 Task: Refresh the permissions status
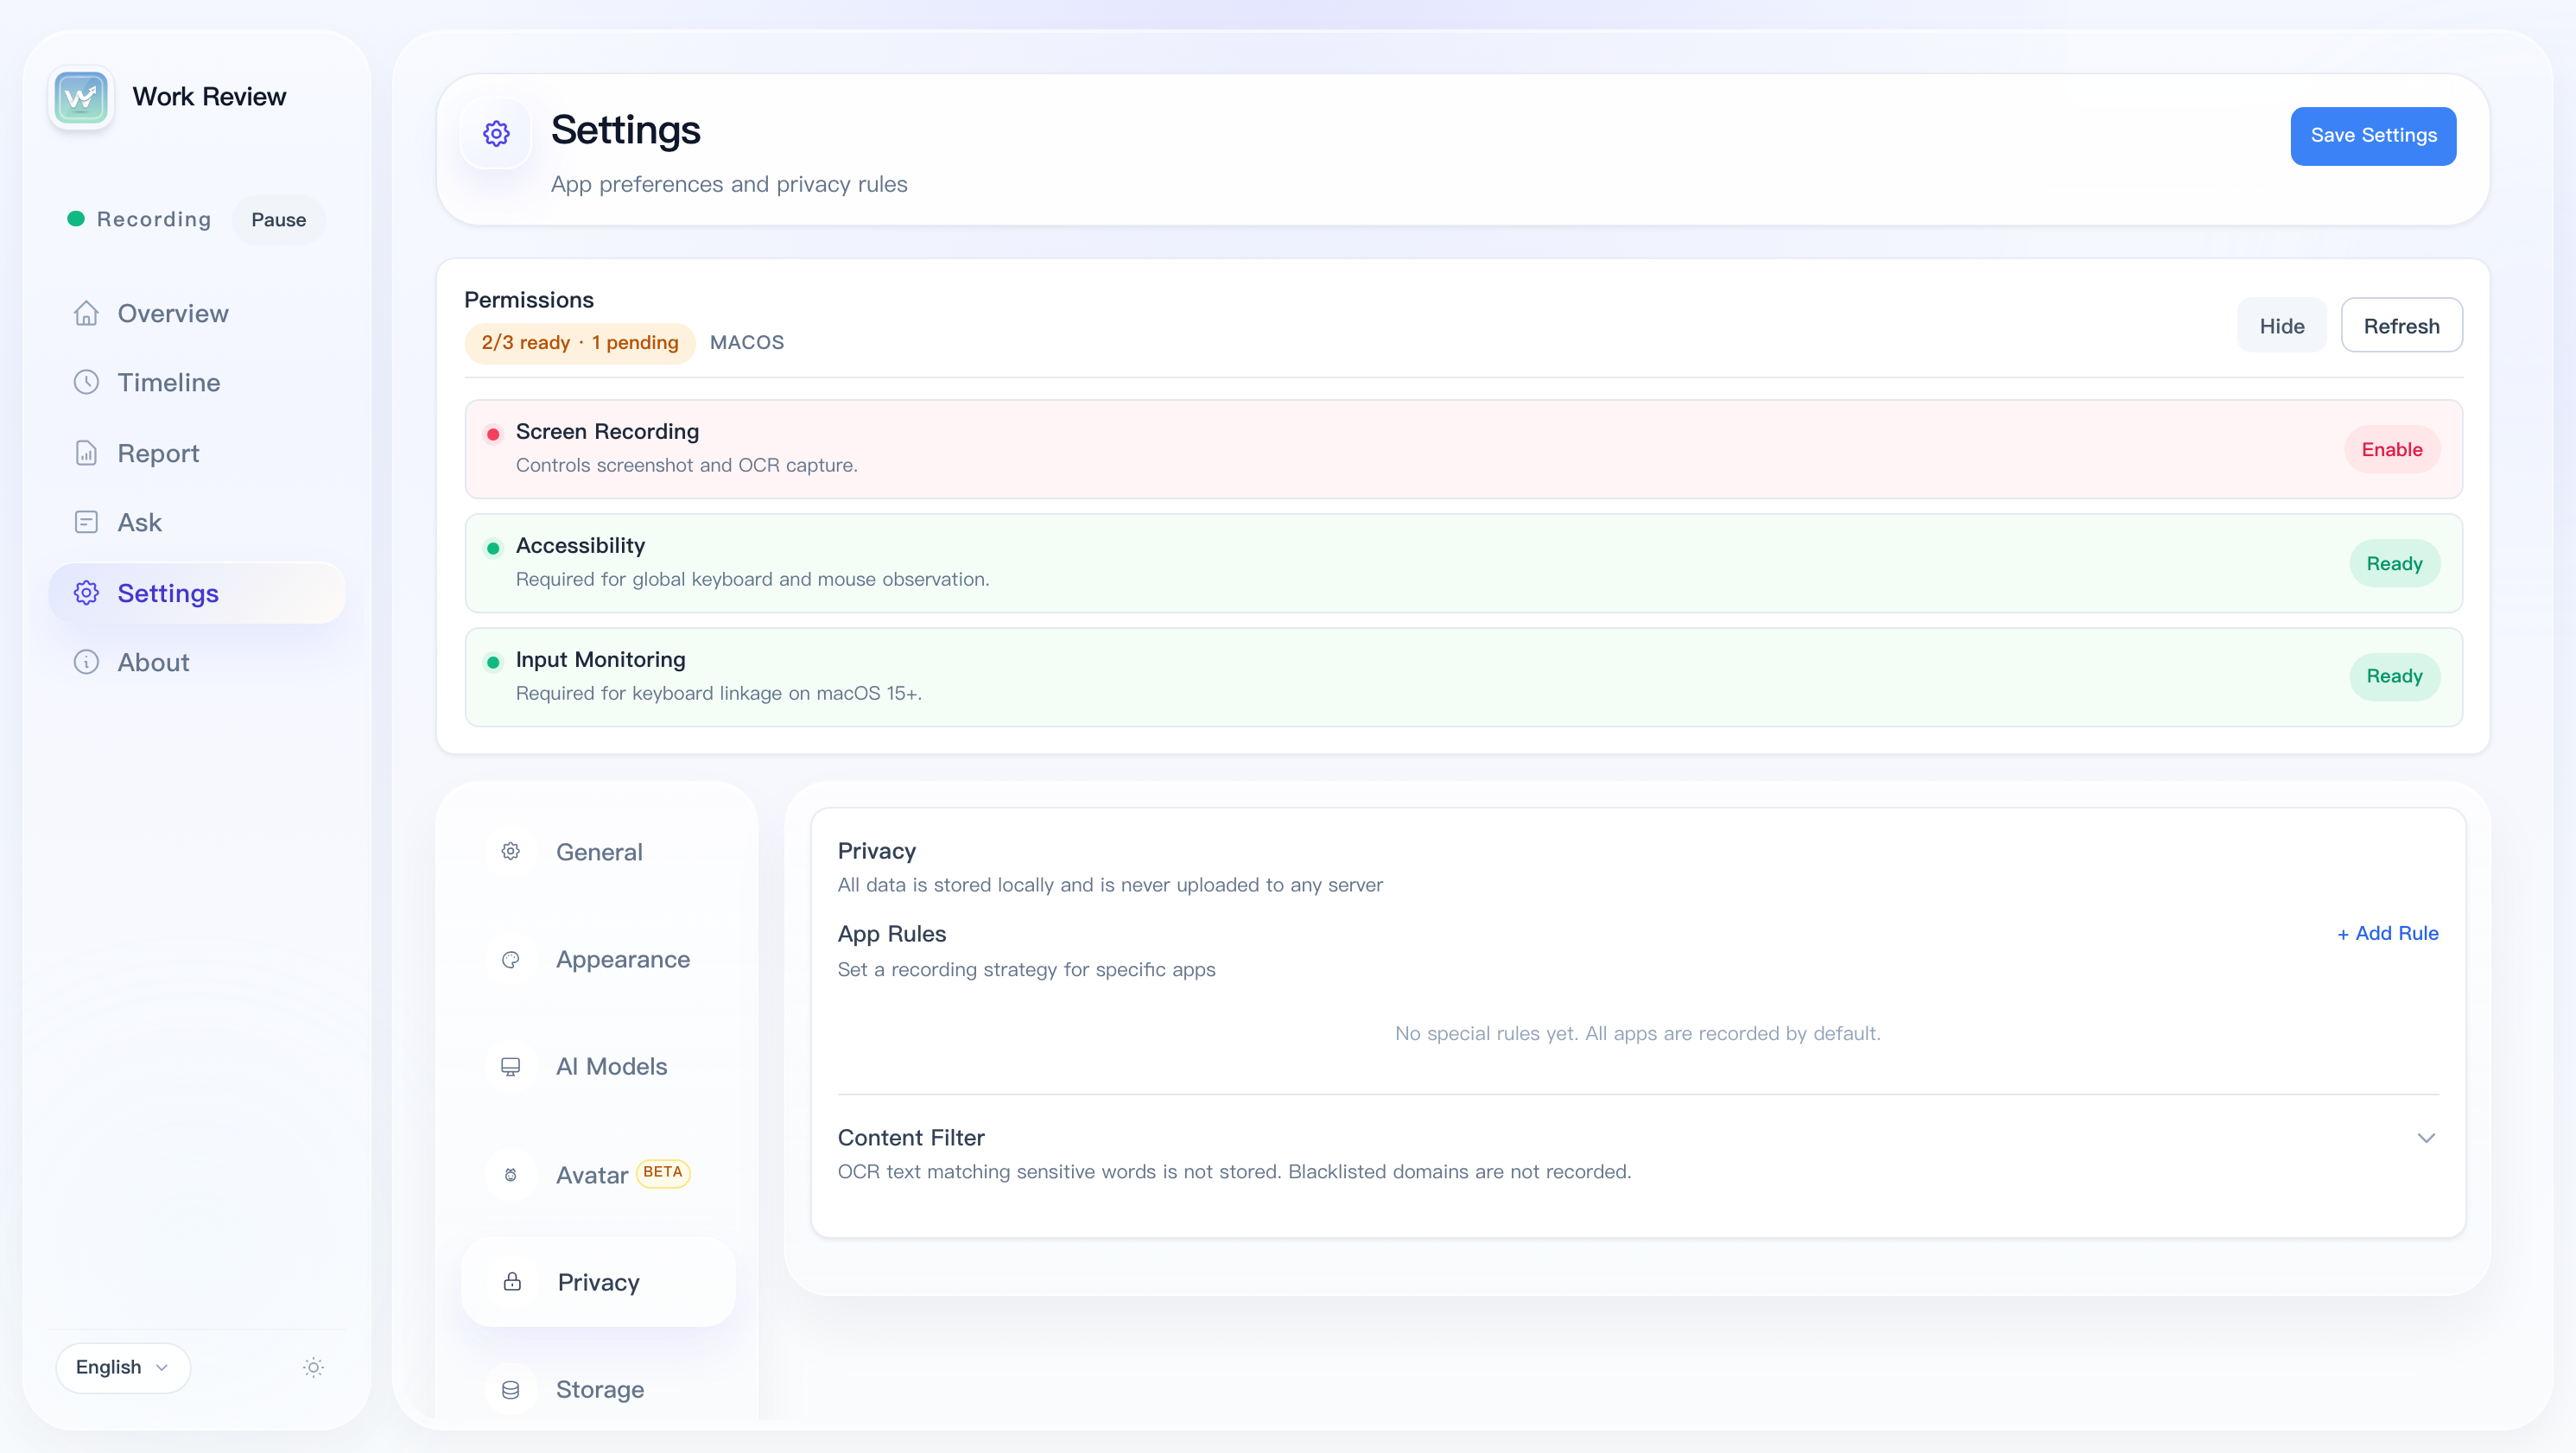pyautogui.click(x=2401, y=325)
